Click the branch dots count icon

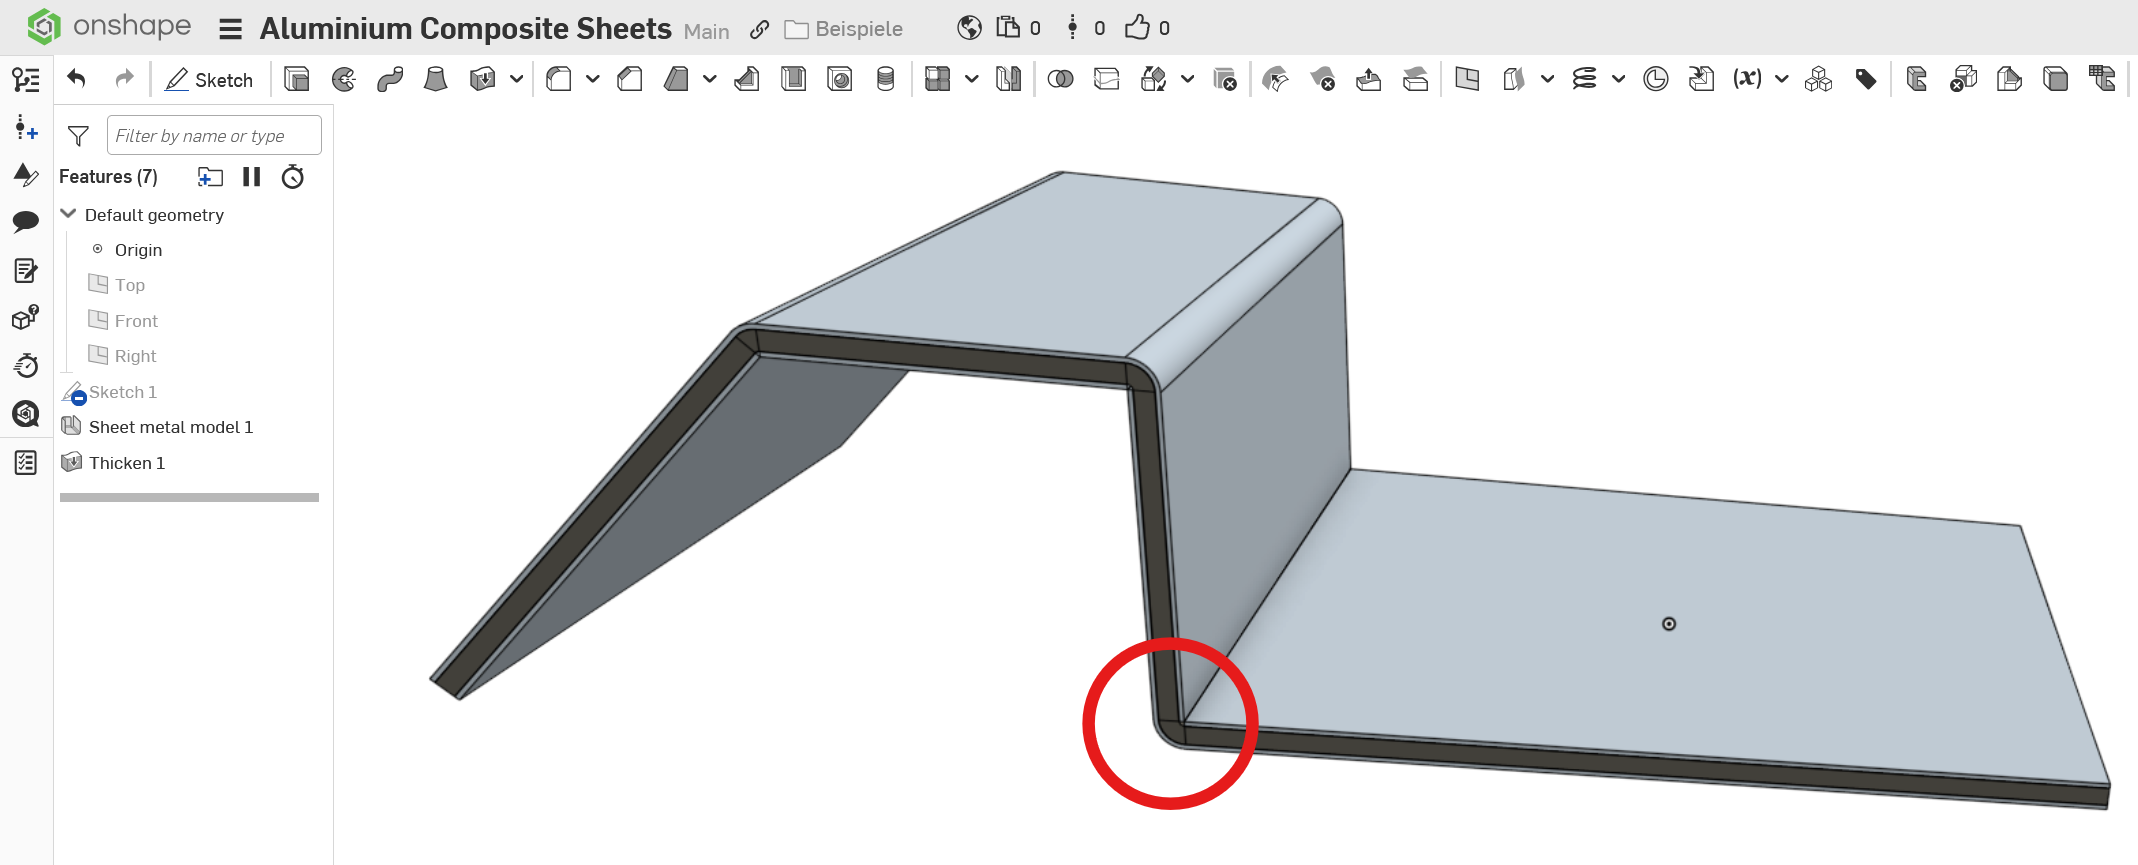1073,27
